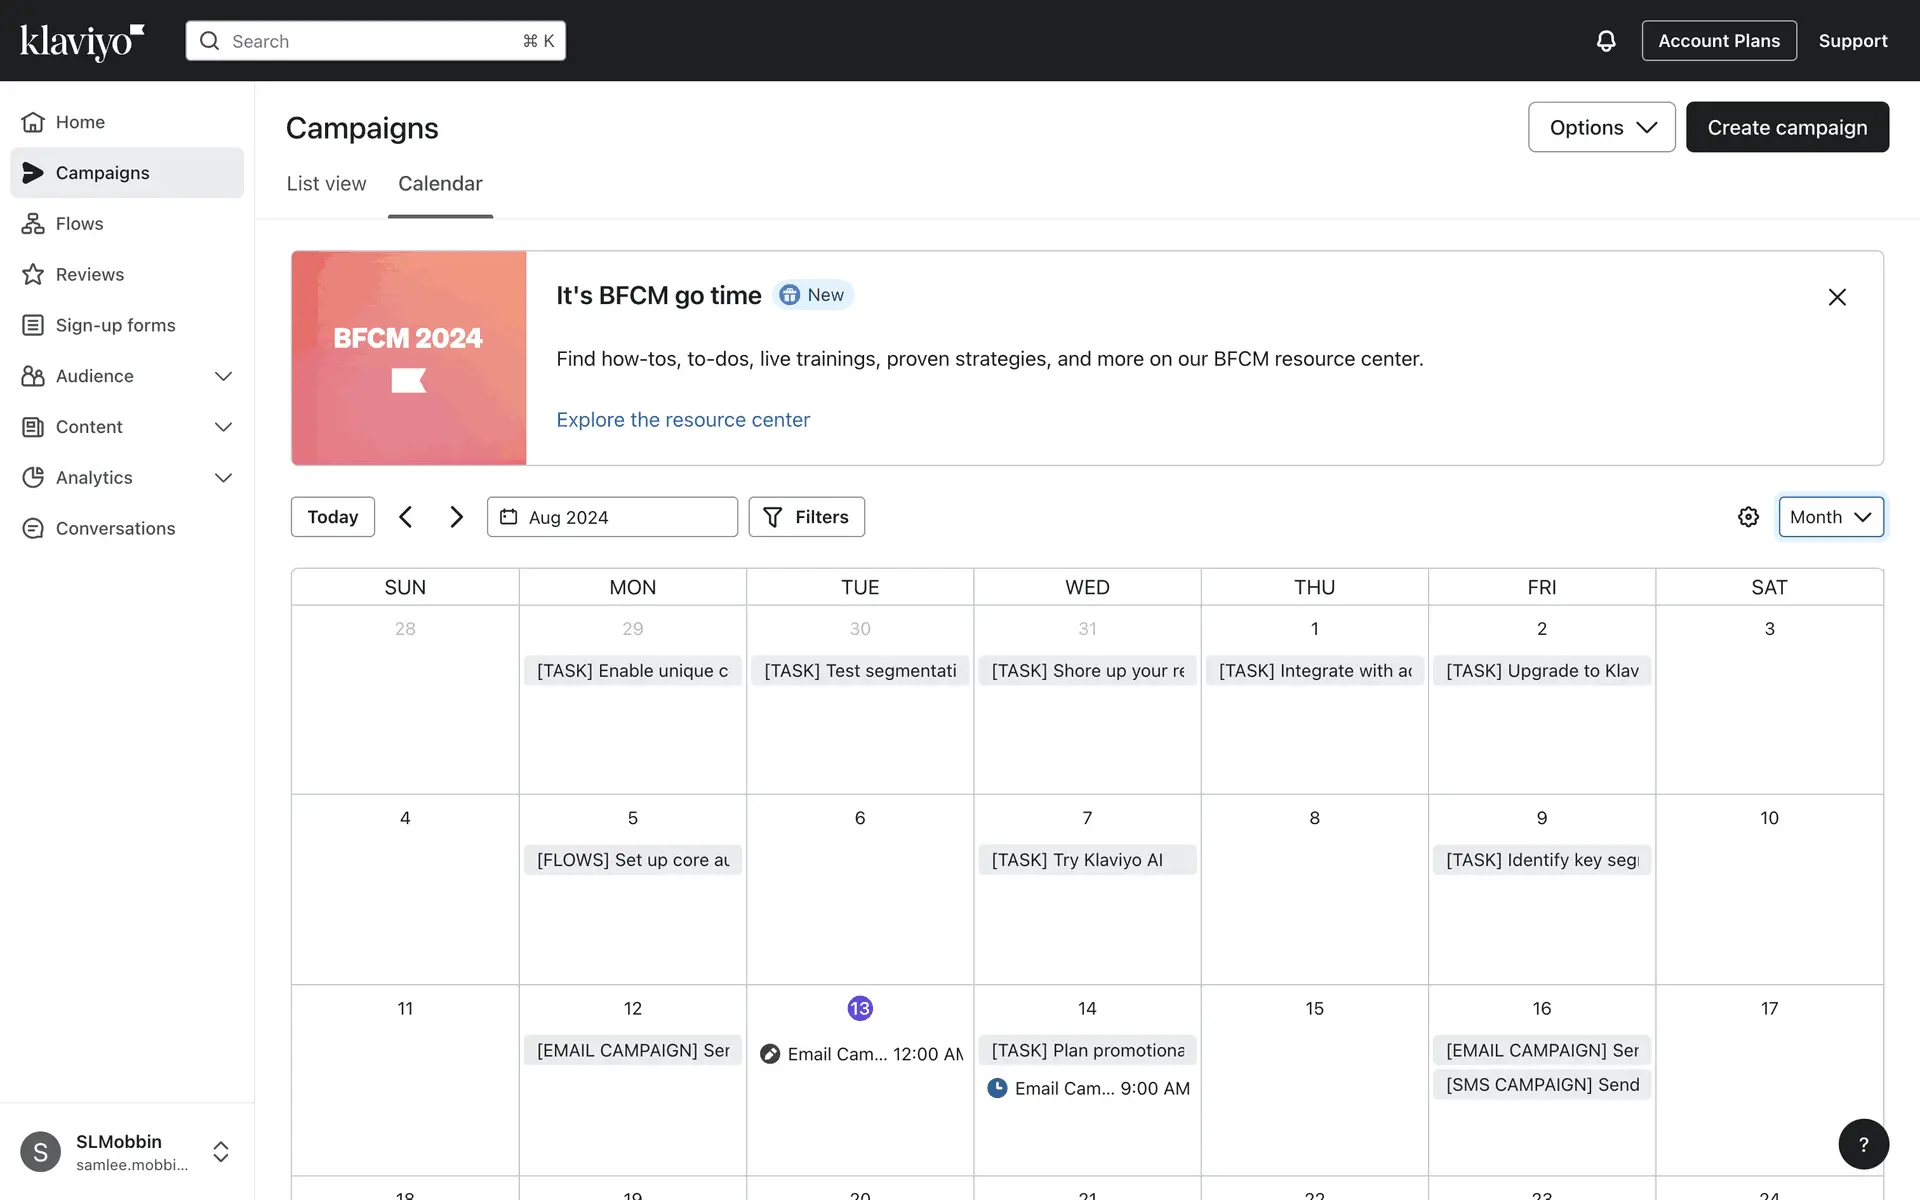Open the Month view dropdown
Image resolution: width=1920 pixels, height=1200 pixels.
point(1830,517)
